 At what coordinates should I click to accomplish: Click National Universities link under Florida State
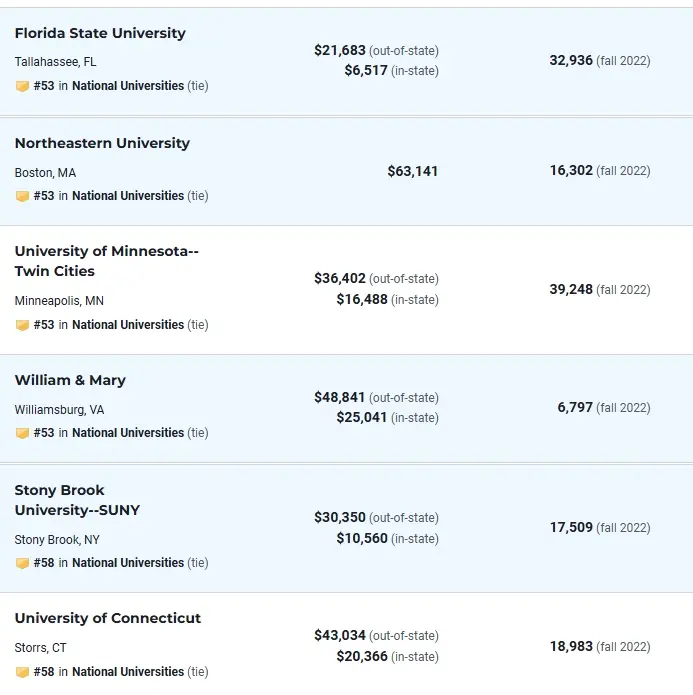128,86
